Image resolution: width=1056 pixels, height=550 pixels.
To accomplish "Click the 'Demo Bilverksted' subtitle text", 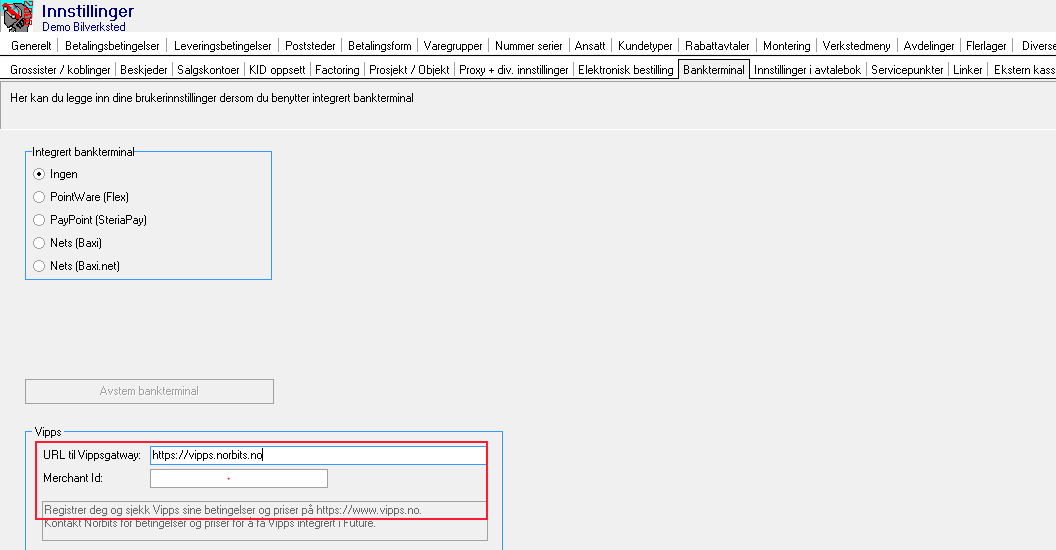I will click(84, 27).
